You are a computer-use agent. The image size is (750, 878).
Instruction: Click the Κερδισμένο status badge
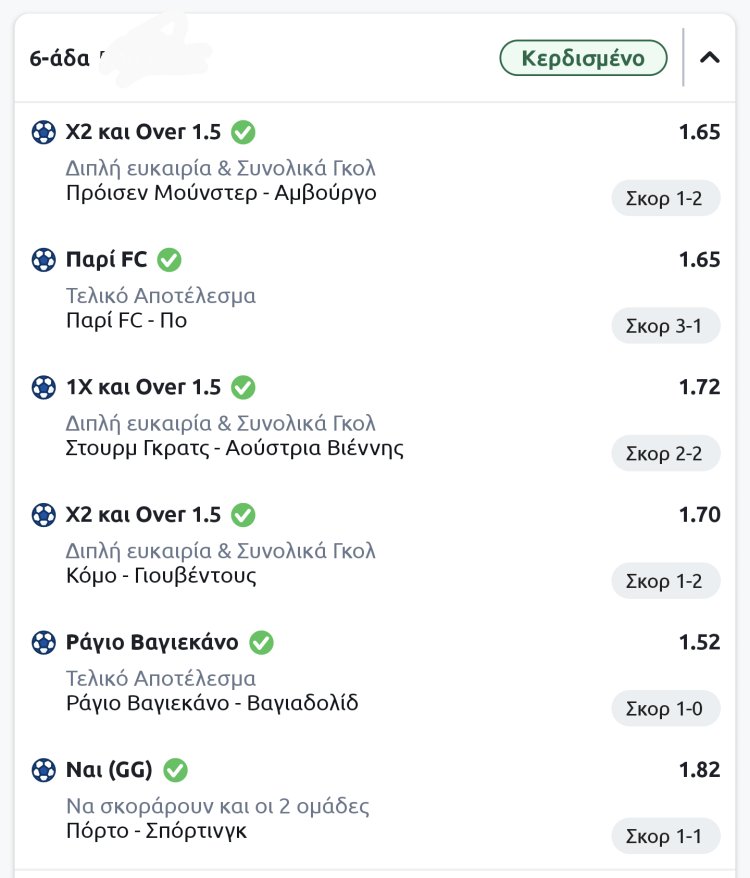pyautogui.click(x=584, y=58)
